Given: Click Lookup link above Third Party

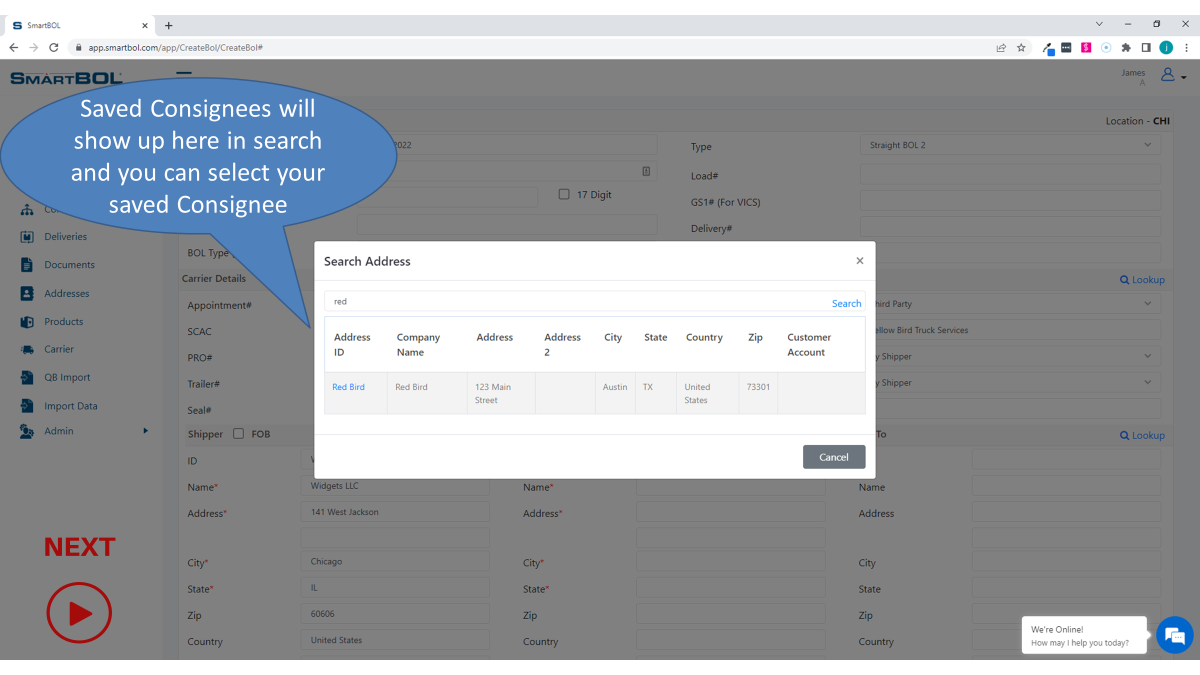Looking at the screenshot, I should (x=1142, y=280).
